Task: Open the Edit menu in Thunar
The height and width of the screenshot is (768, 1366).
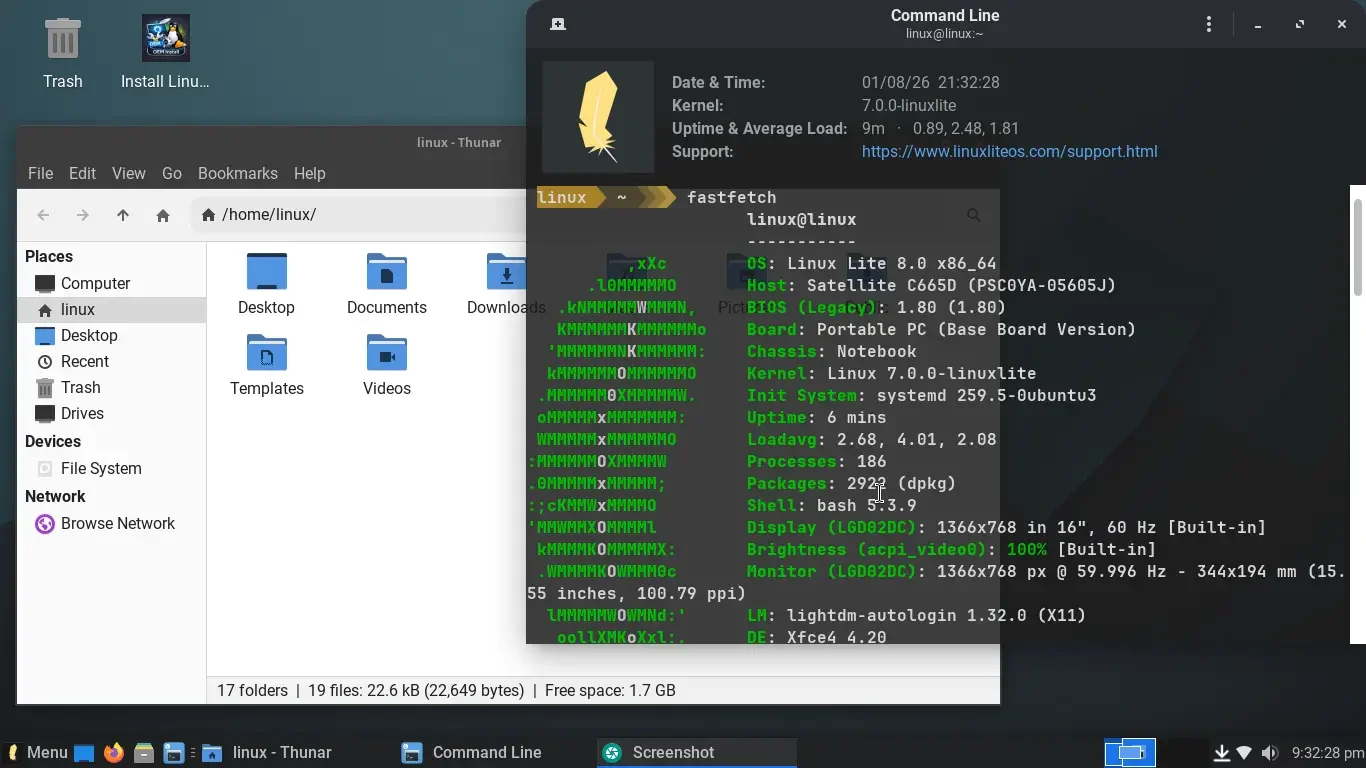Action: [x=82, y=173]
